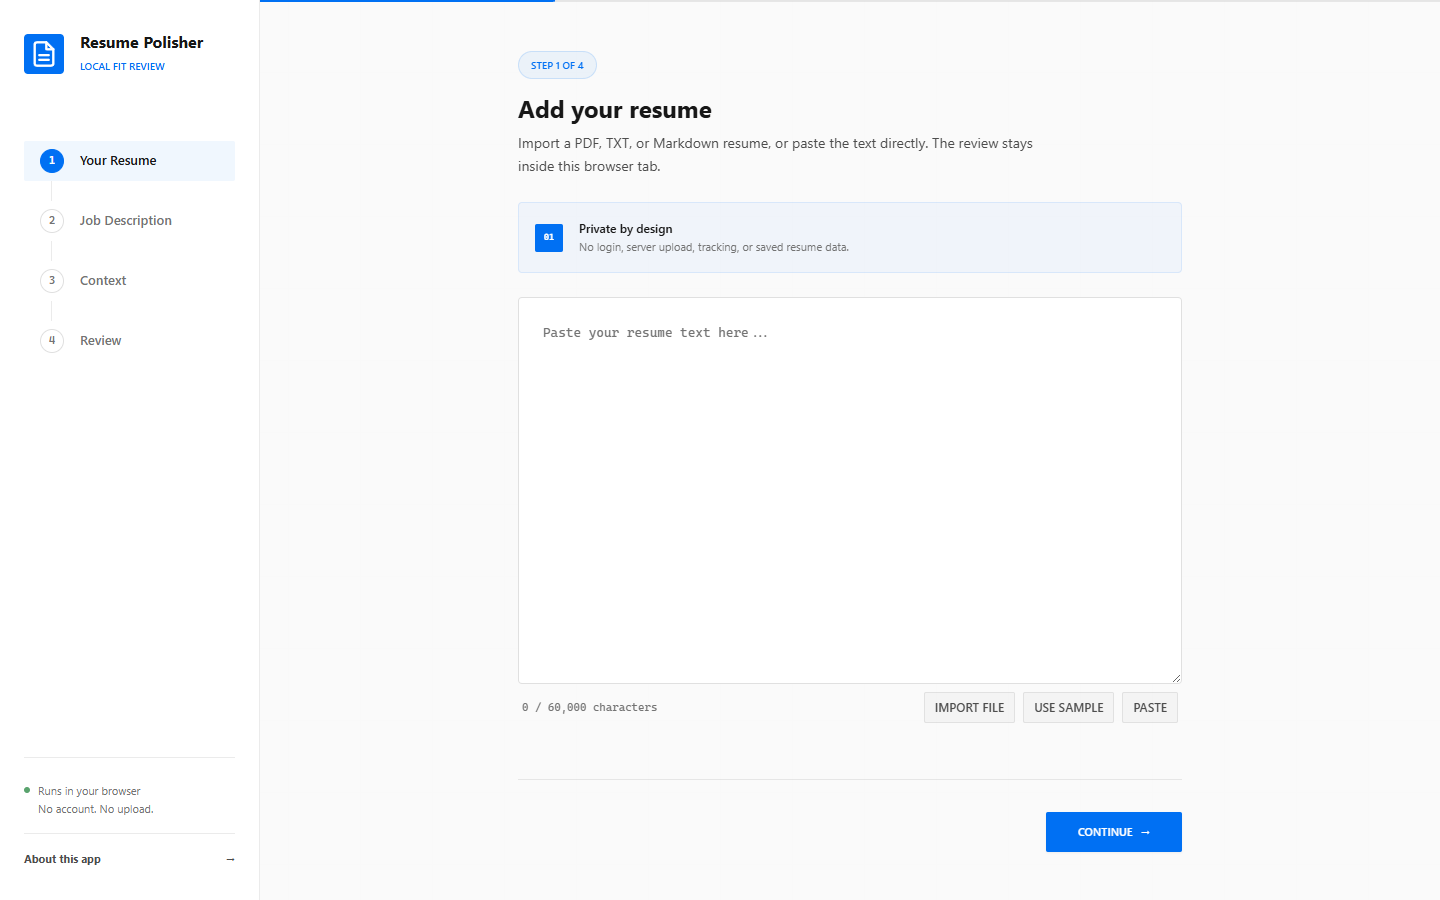
Task: Click the Add your resume heading
Action: coord(615,110)
